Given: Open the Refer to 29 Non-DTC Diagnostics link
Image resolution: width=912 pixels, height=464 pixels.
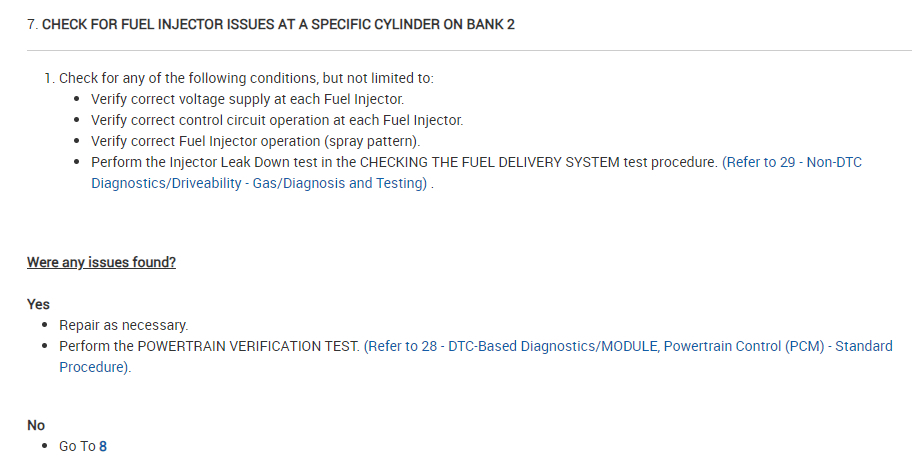Looking at the screenshot, I should coord(791,162).
